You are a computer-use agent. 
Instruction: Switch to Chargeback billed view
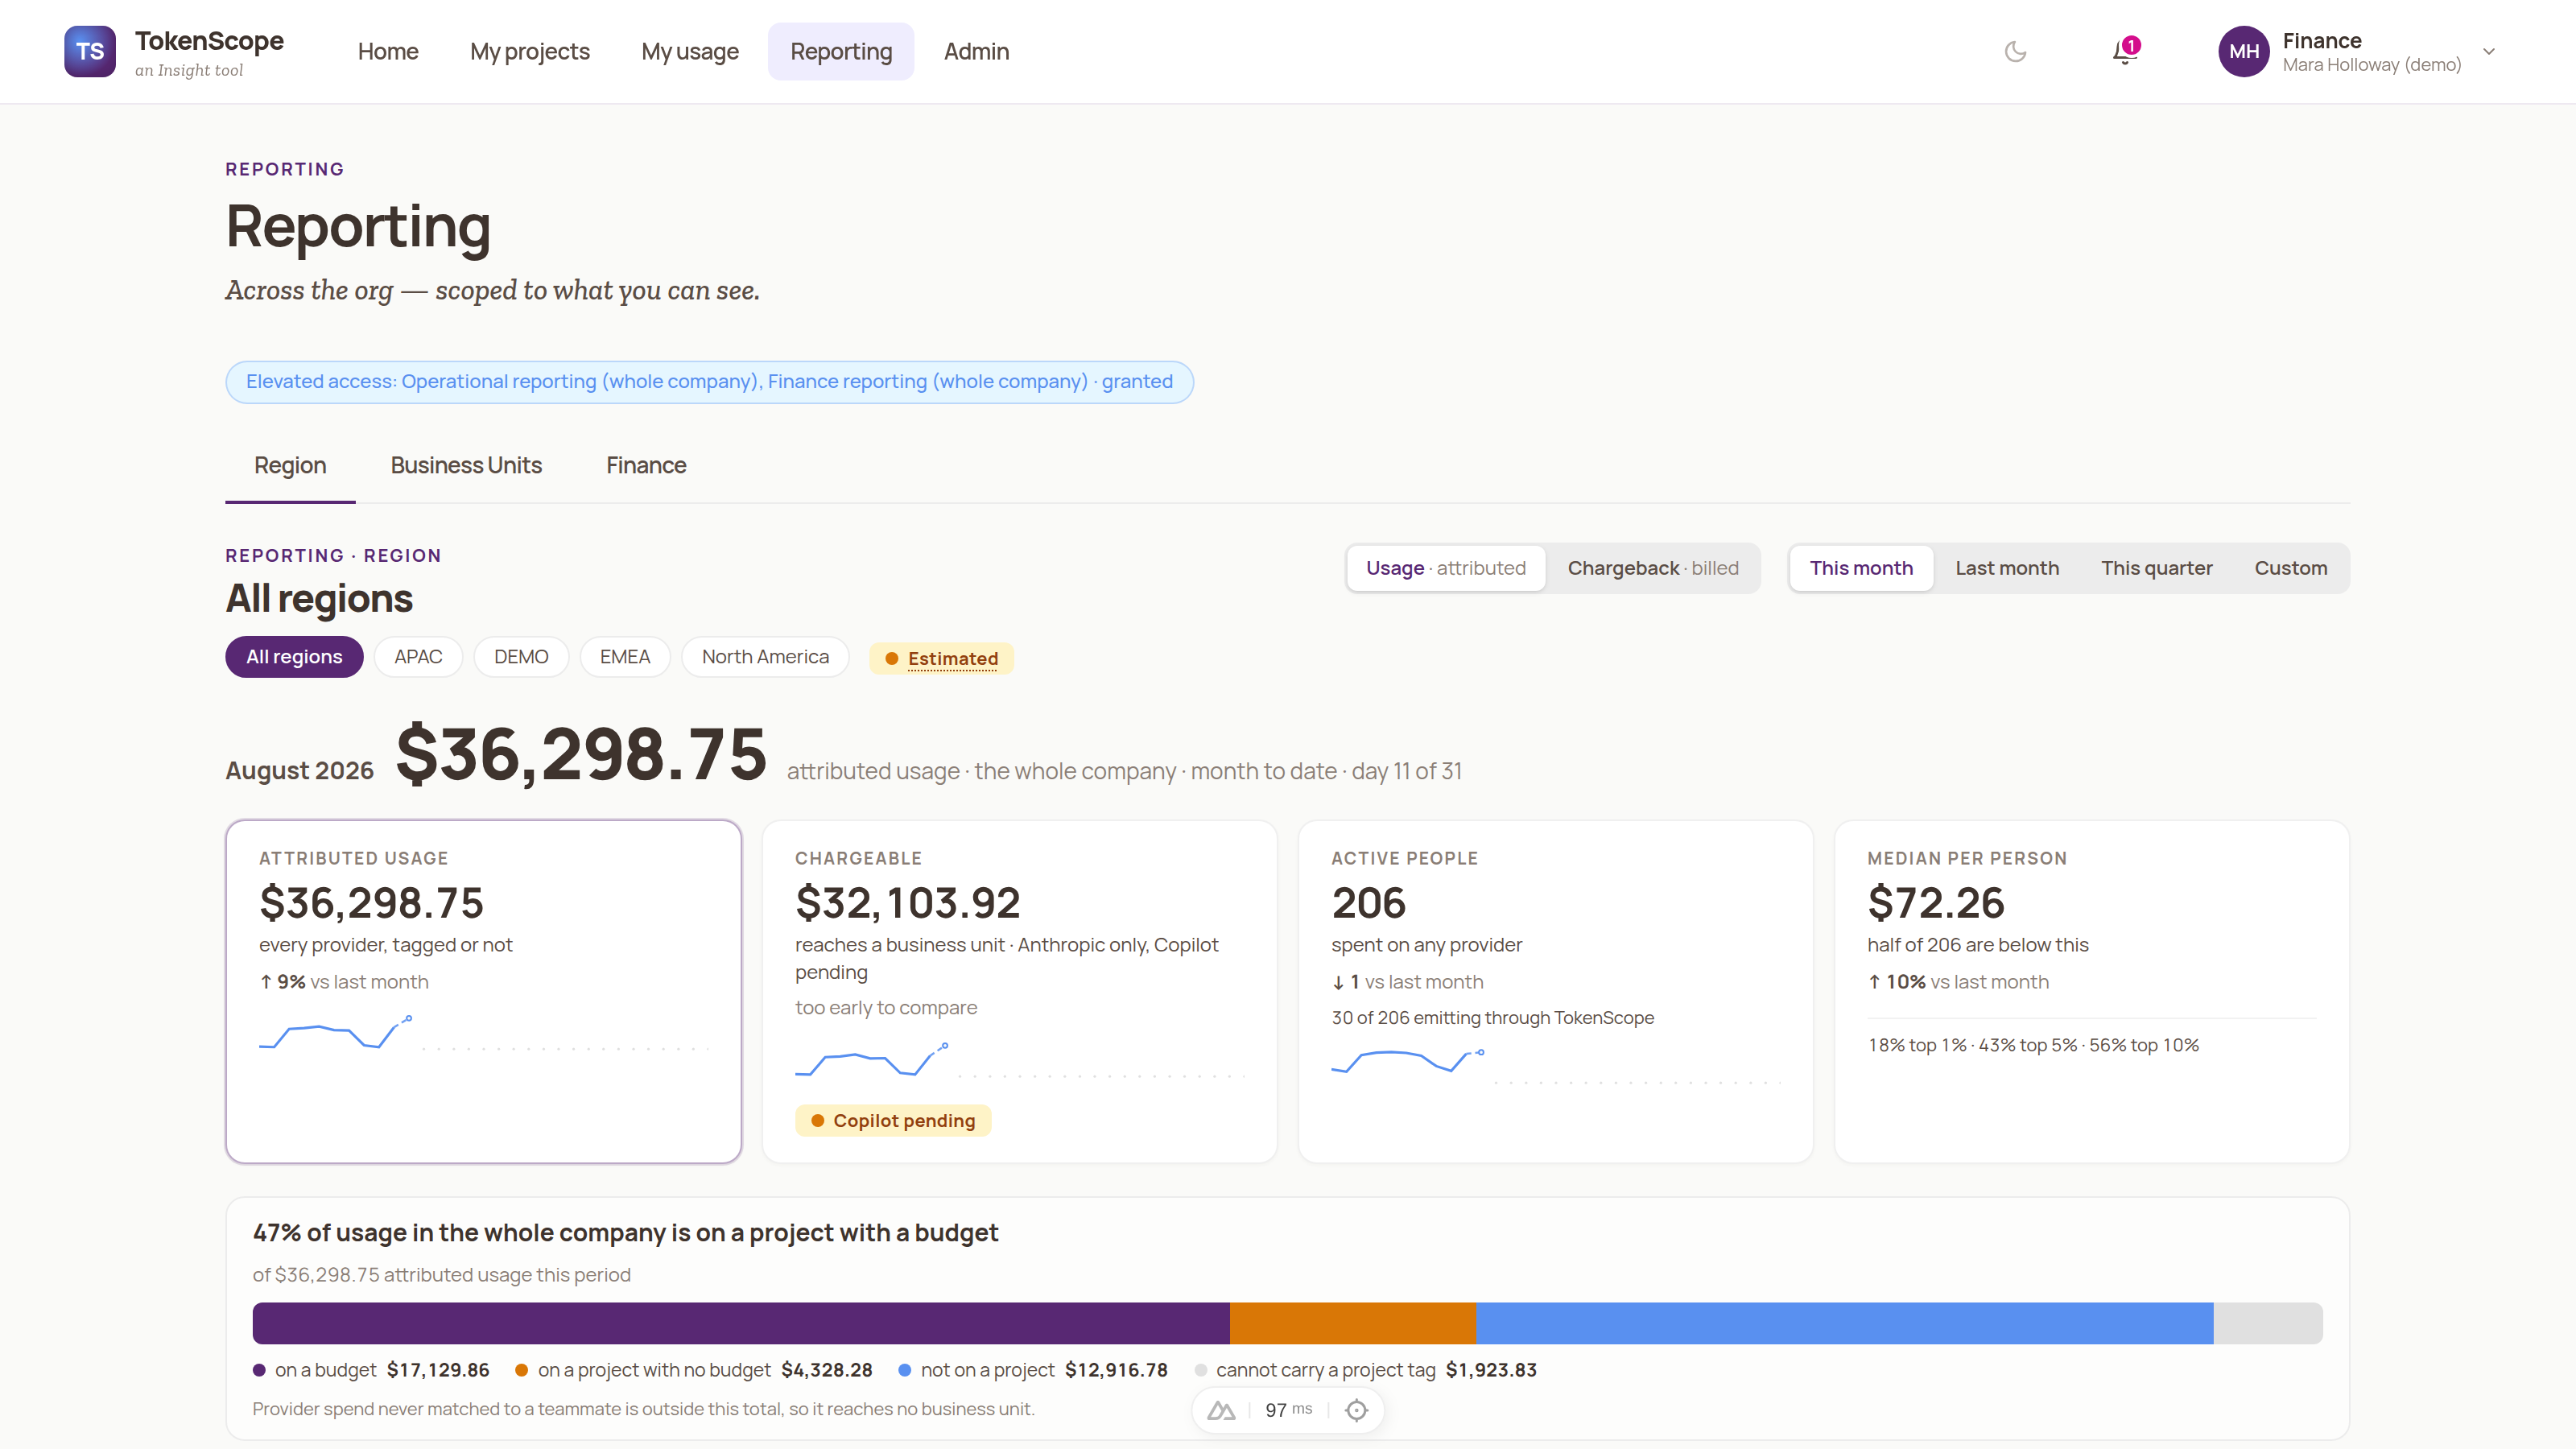(x=1652, y=568)
